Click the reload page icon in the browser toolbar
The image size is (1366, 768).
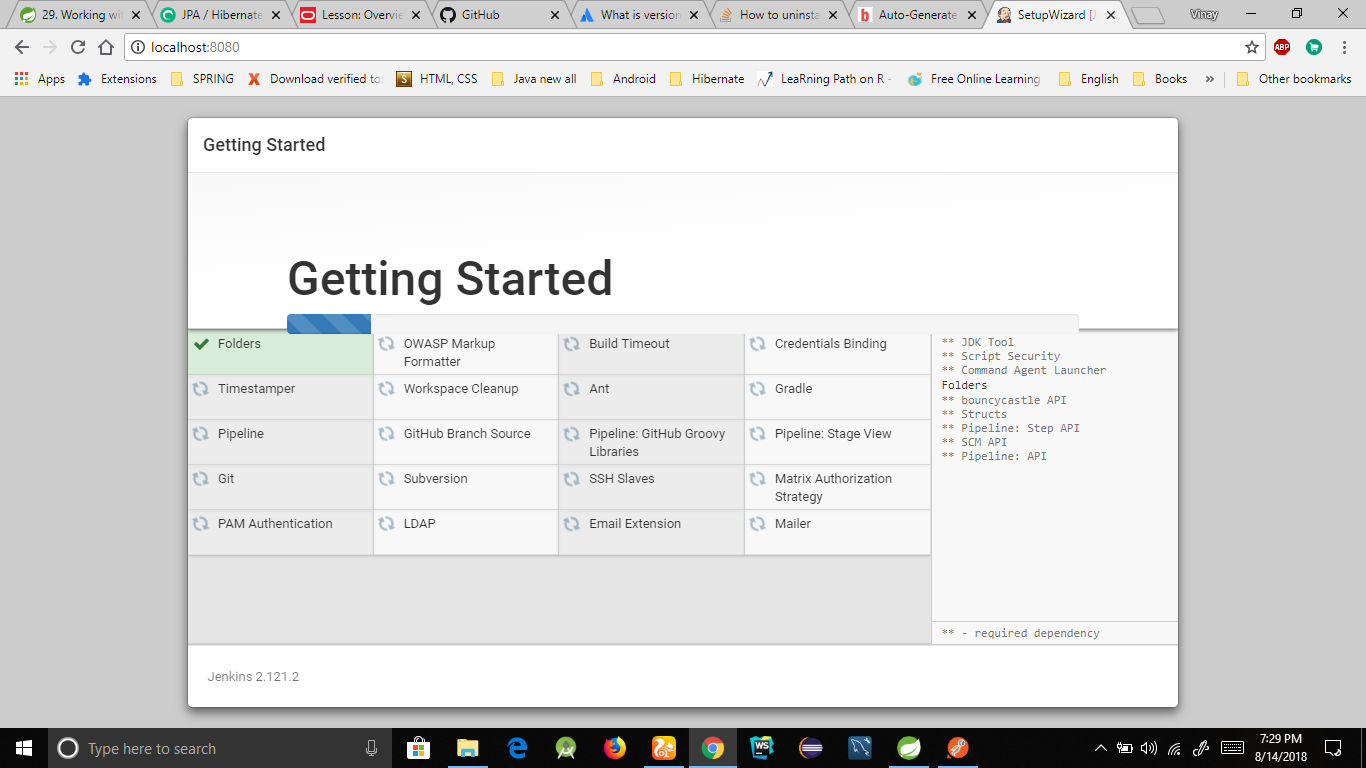pyautogui.click(x=77, y=46)
